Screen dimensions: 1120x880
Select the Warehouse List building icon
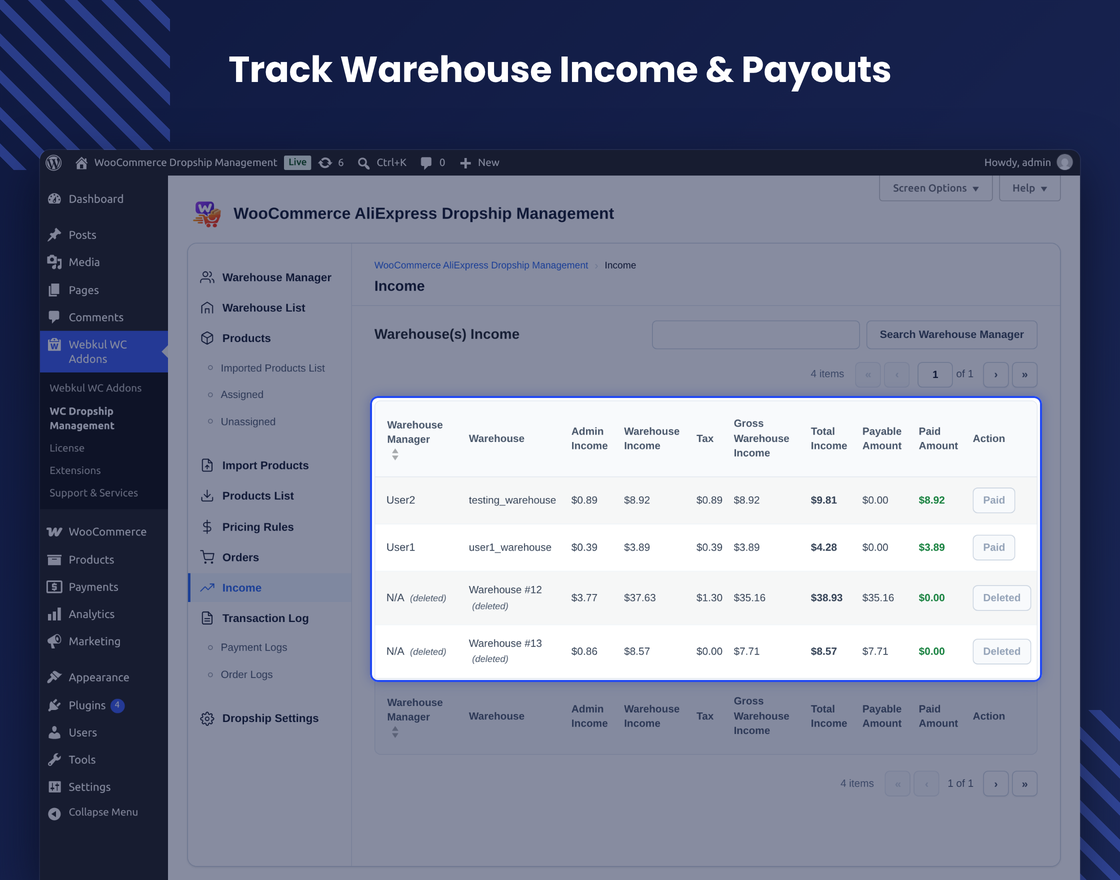click(207, 308)
